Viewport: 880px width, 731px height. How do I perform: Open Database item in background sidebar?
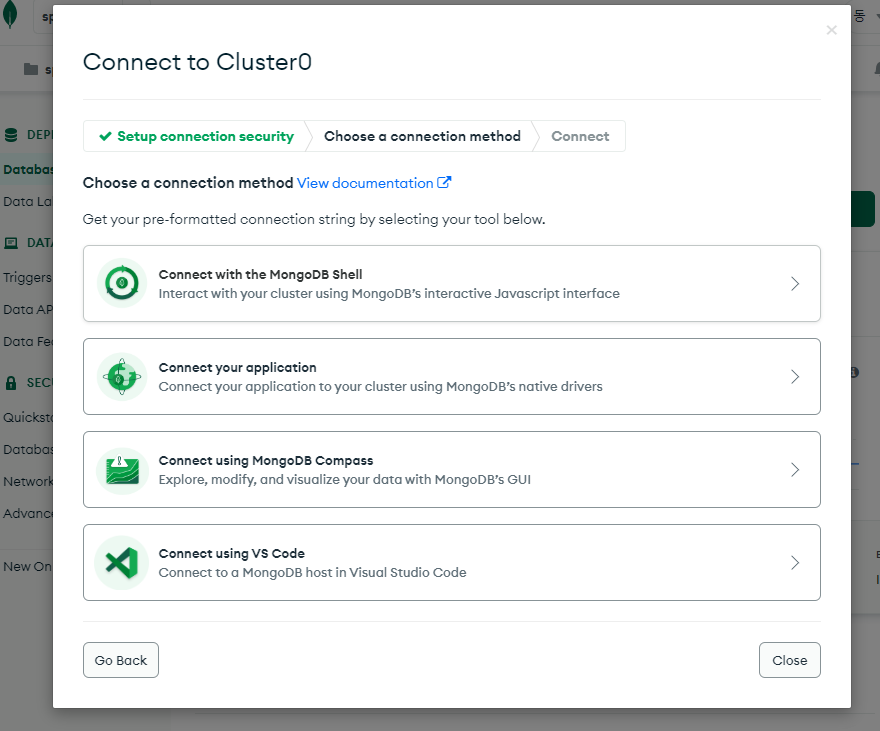[26, 169]
